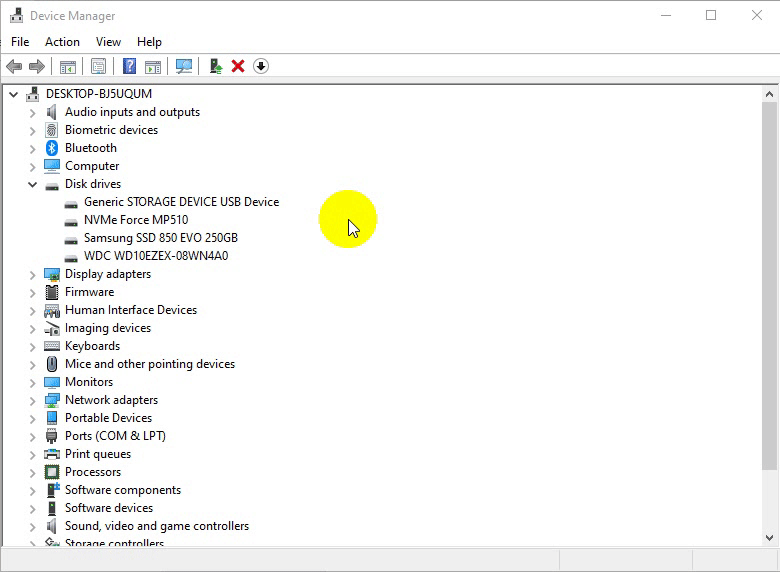Click the Monitors label

click(89, 381)
